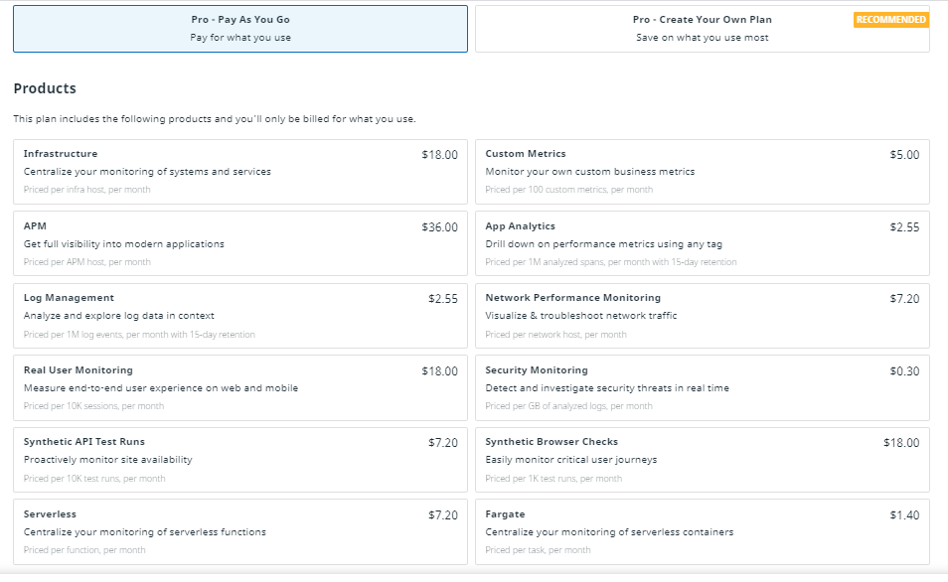Screen dimensions: 948x582
Task: Click the "Priced per 100 custom metrics" note
Action: (x=568, y=190)
